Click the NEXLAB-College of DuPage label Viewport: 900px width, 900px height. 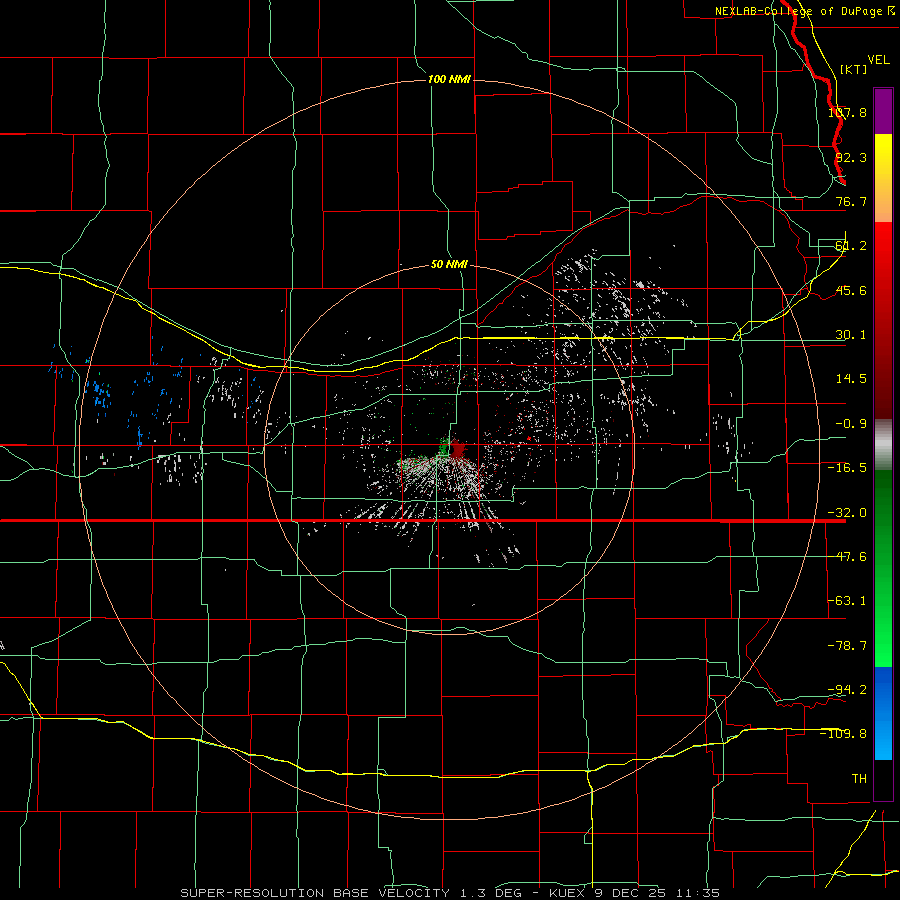[805, 11]
